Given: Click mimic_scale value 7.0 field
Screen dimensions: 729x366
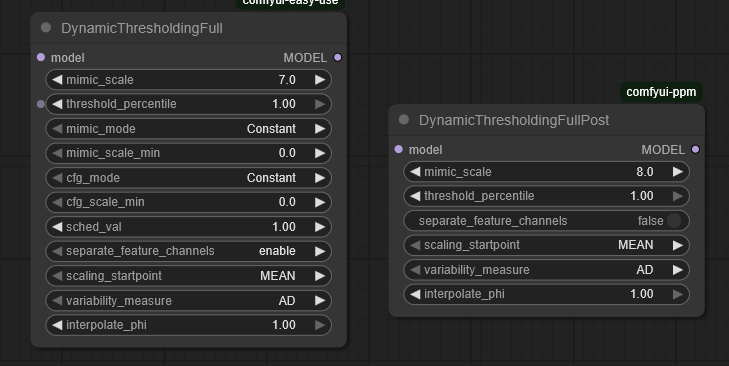Looking at the screenshot, I should tap(287, 80).
